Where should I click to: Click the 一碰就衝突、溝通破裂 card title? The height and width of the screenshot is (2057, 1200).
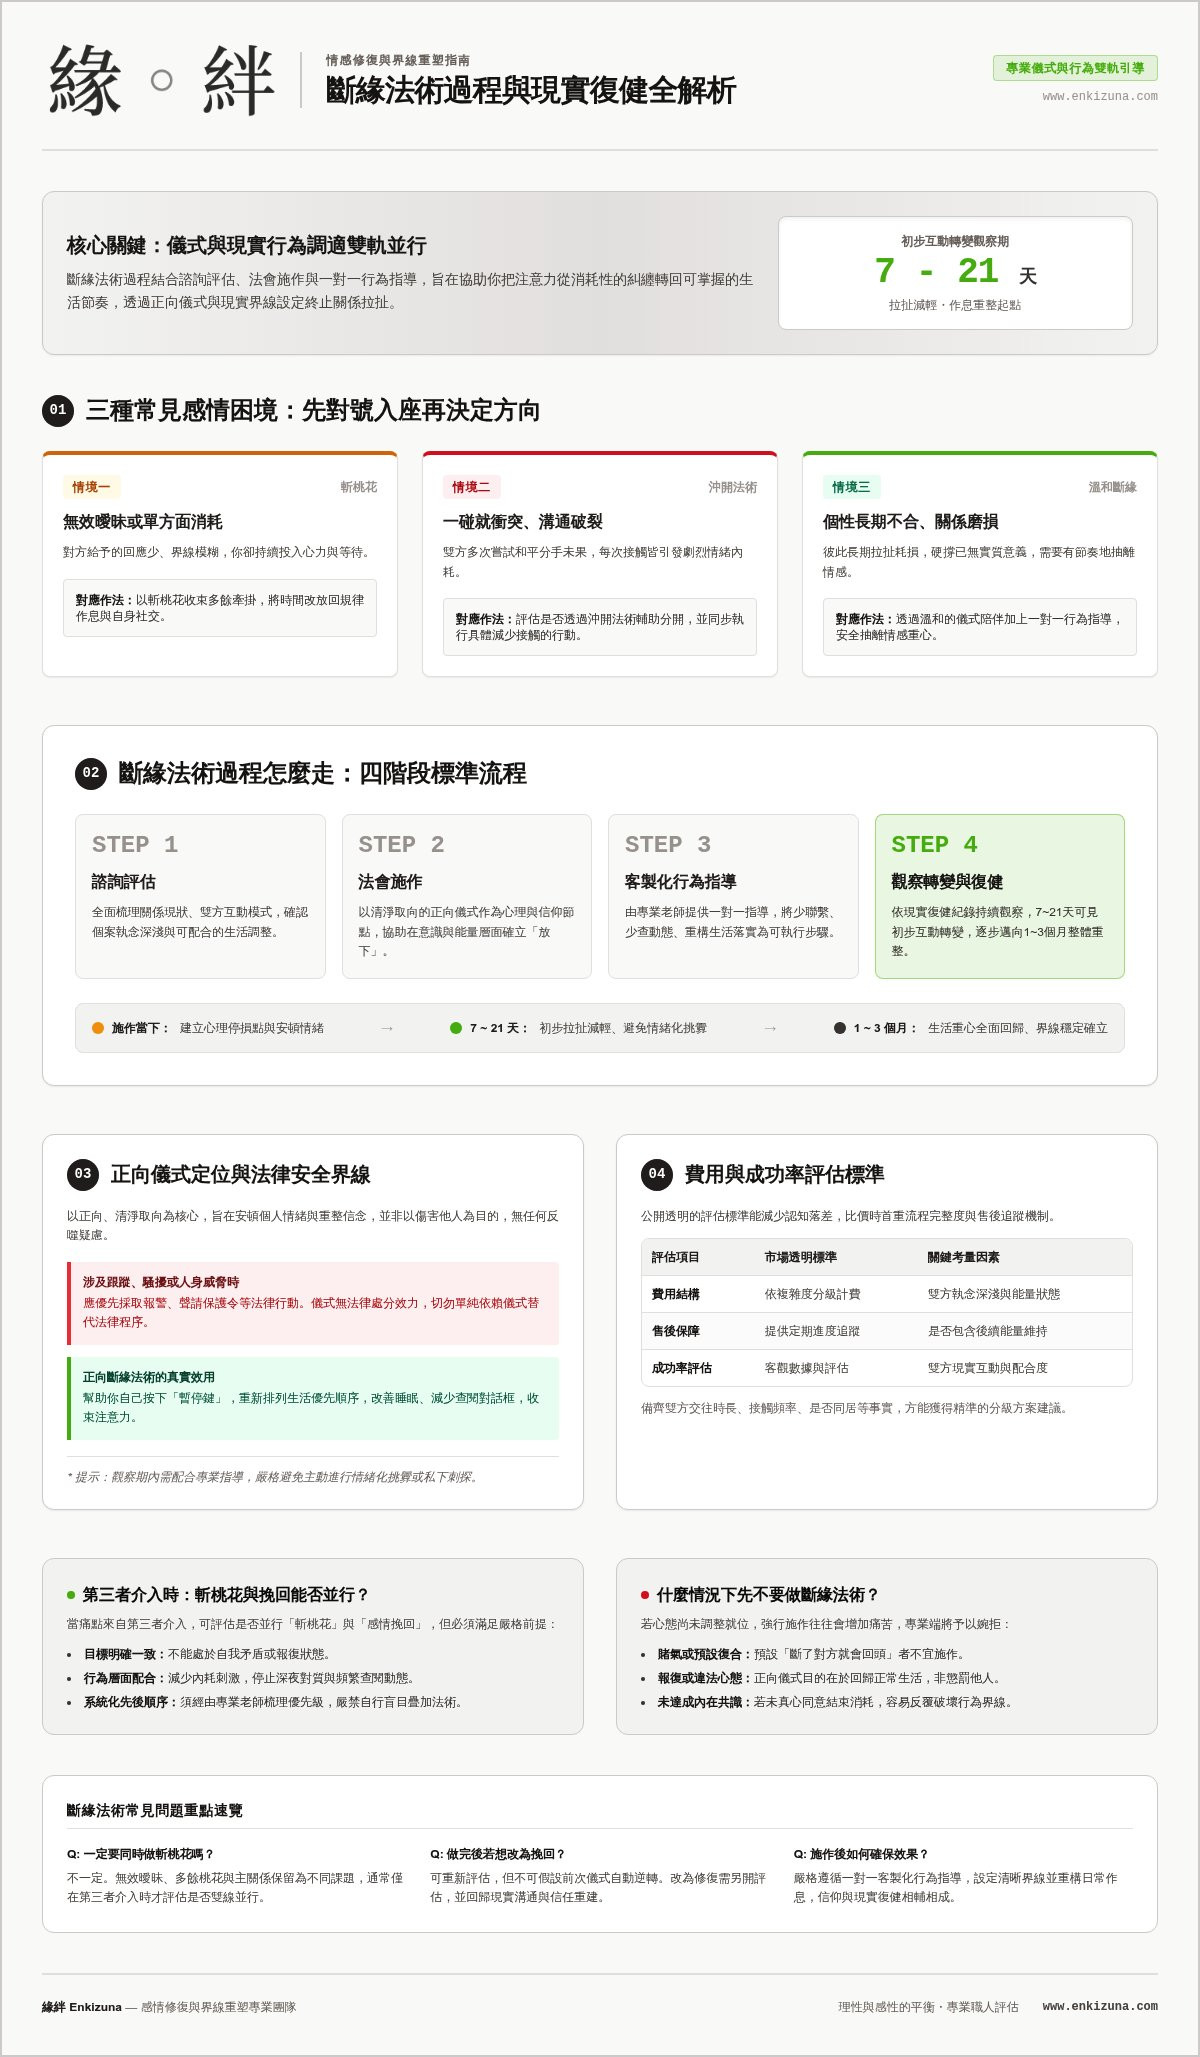[523, 522]
